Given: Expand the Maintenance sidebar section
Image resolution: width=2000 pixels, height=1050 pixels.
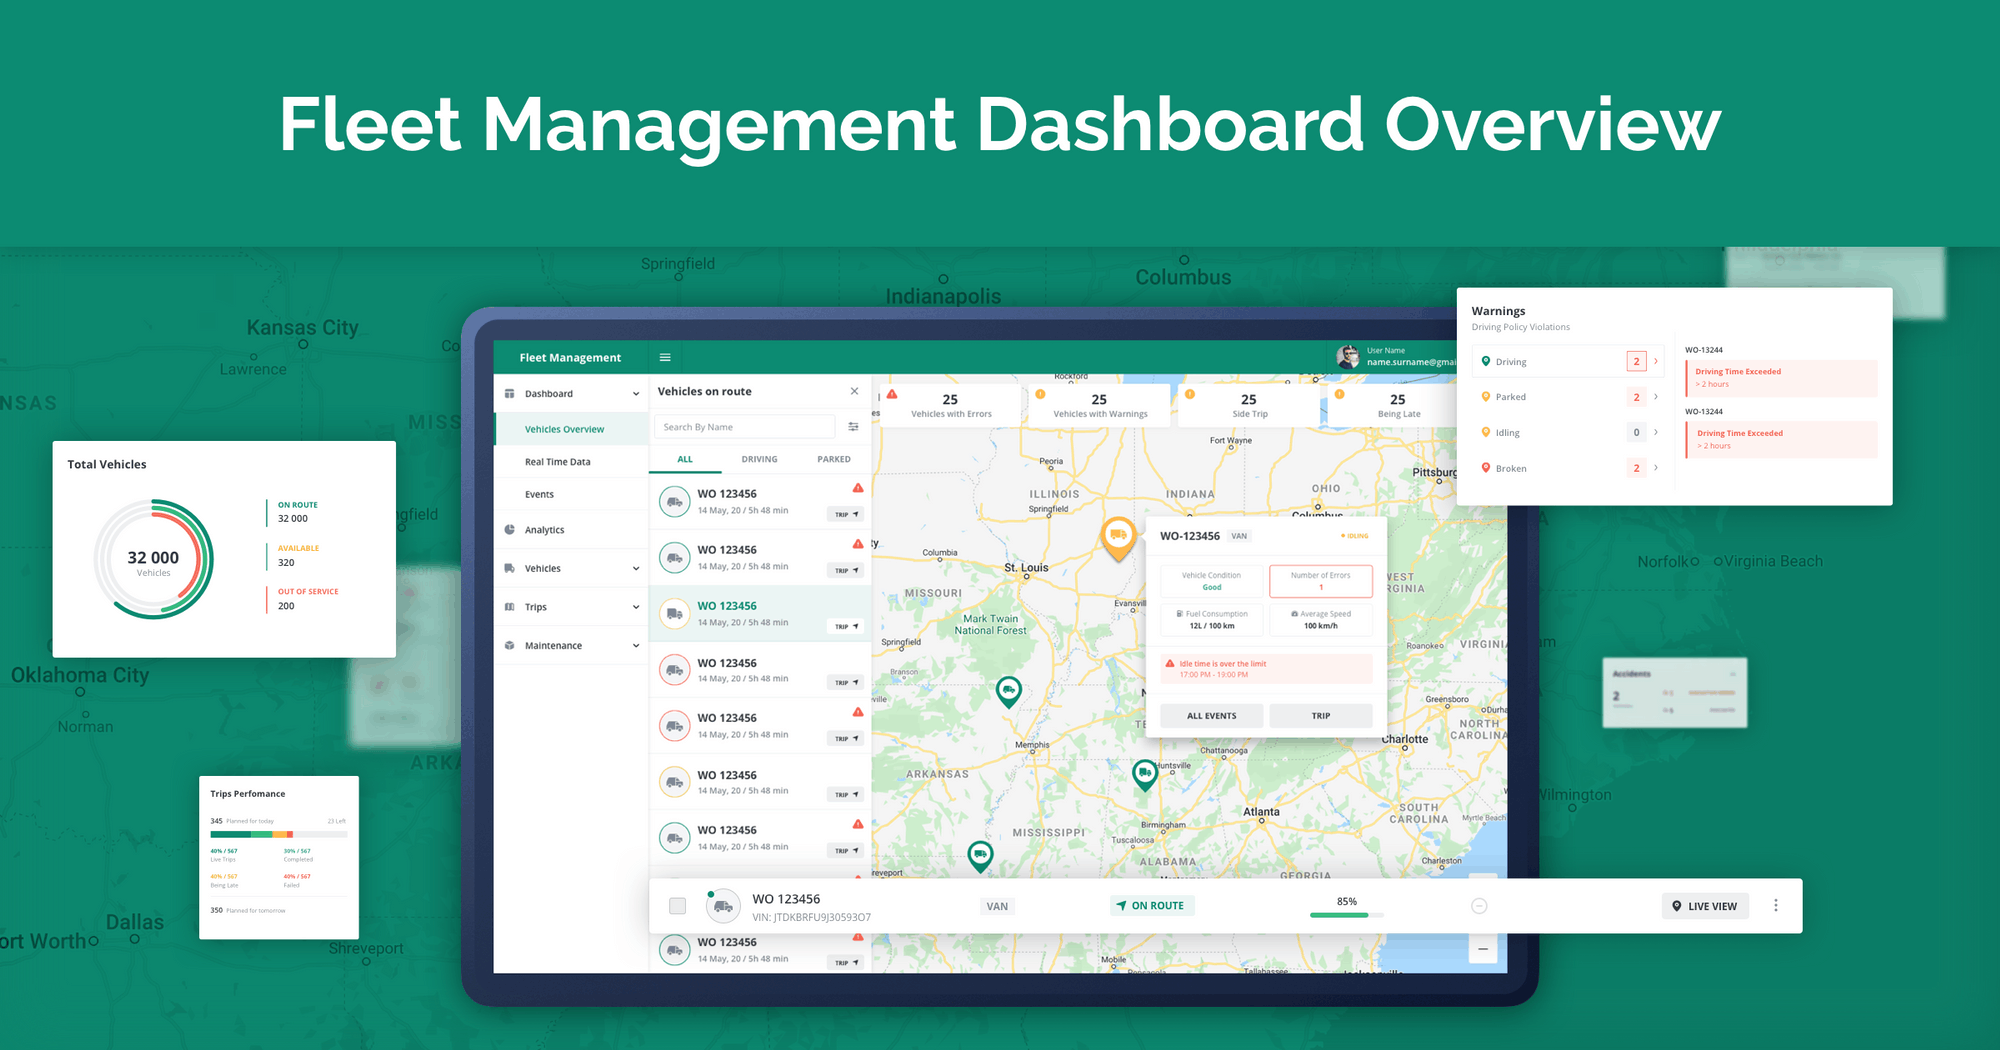Looking at the screenshot, I should [x=636, y=645].
